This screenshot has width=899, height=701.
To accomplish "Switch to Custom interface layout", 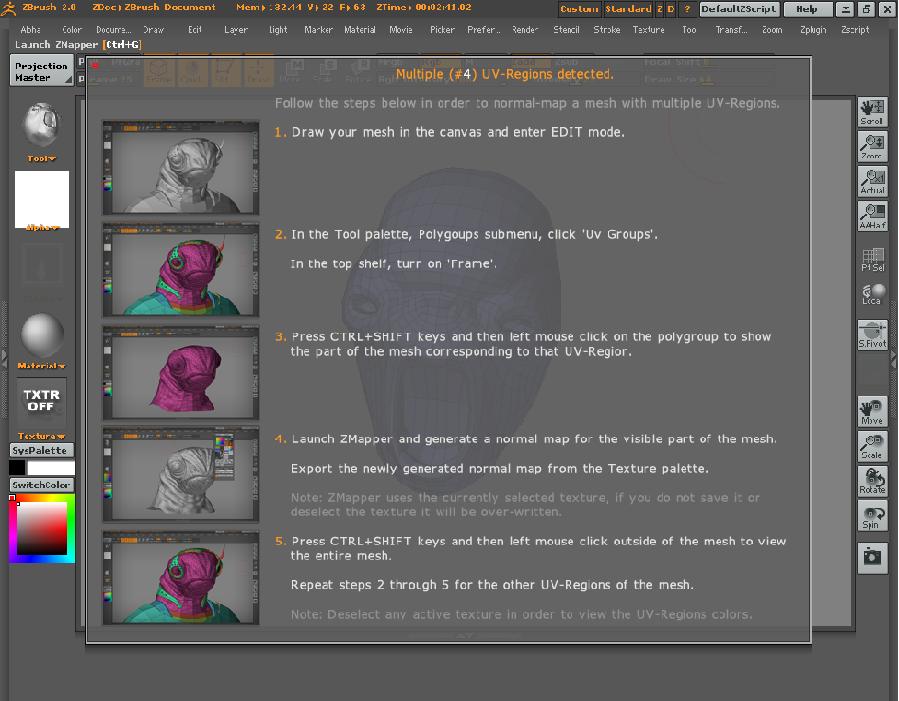I will click(579, 9).
